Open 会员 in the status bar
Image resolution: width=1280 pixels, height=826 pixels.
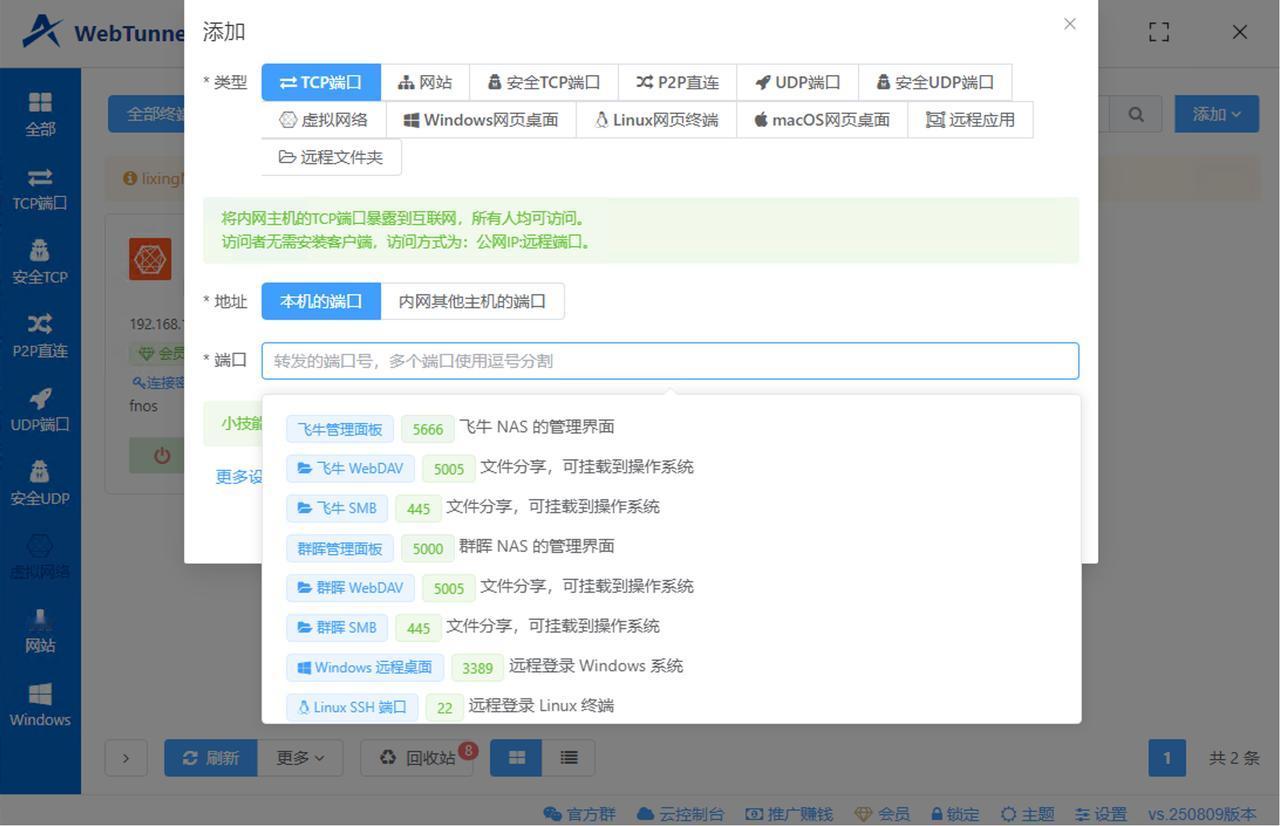pos(882,814)
